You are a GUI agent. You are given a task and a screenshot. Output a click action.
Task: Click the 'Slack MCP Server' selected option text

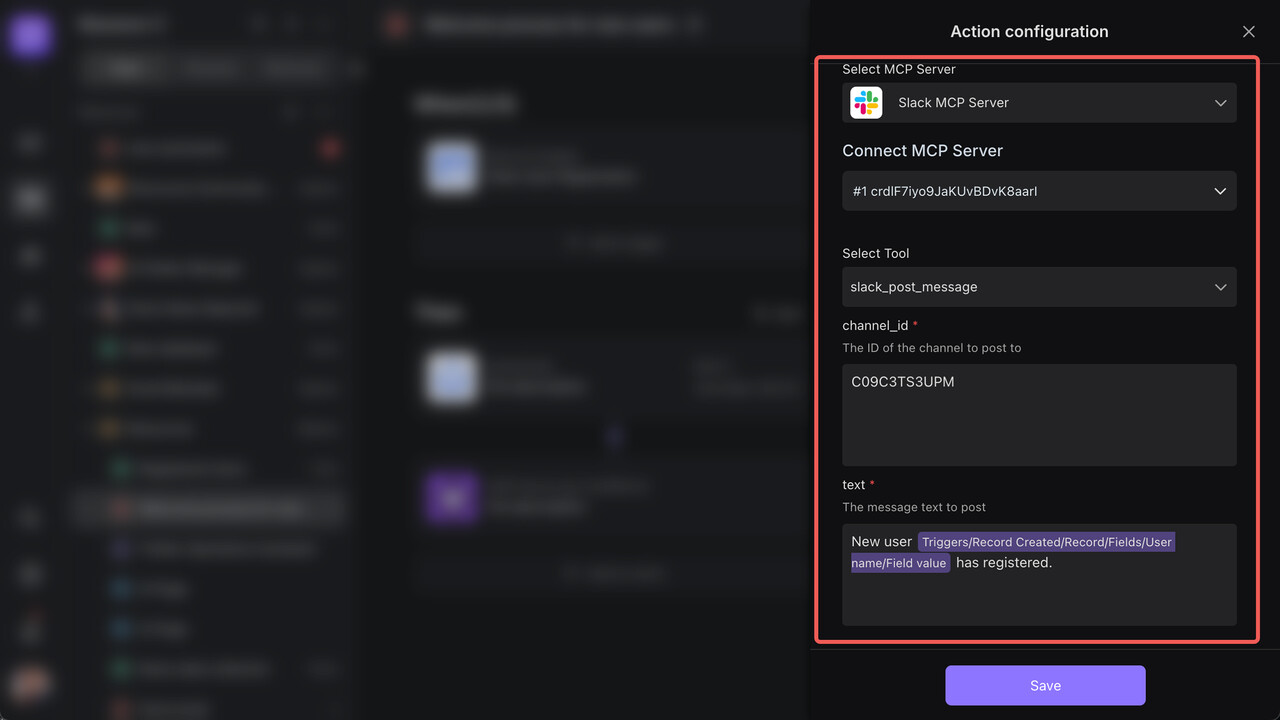click(953, 103)
